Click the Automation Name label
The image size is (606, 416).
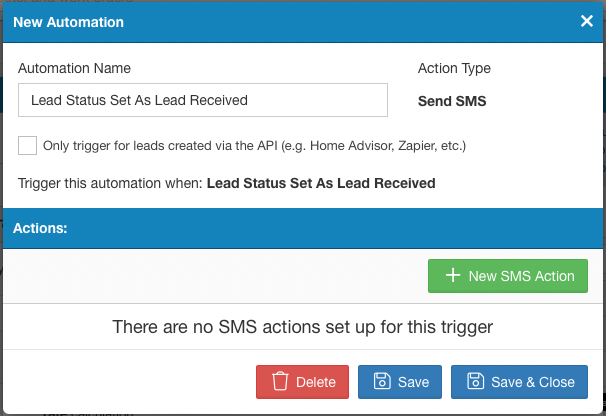coord(74,68)
